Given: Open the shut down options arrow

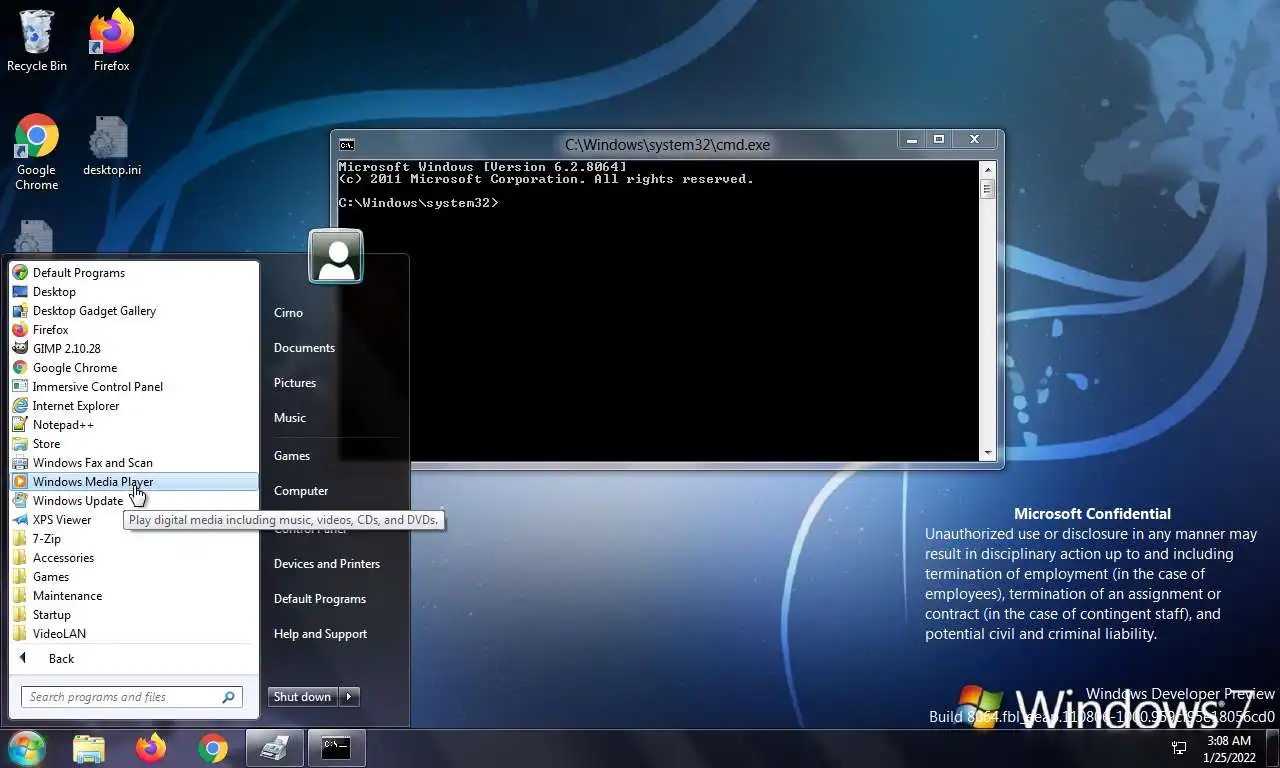Looking at the screenshot, I should 349,697.
